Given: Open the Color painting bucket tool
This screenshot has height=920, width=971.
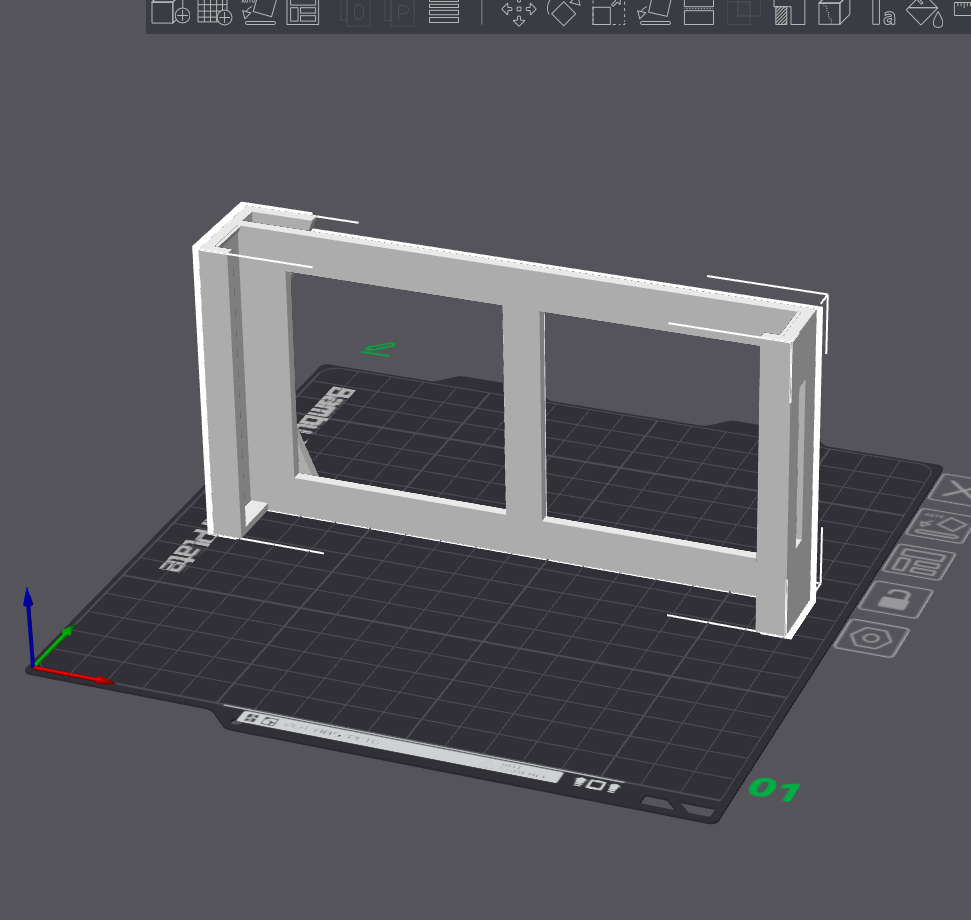Looking at the screenshot, I should (925, 14).
